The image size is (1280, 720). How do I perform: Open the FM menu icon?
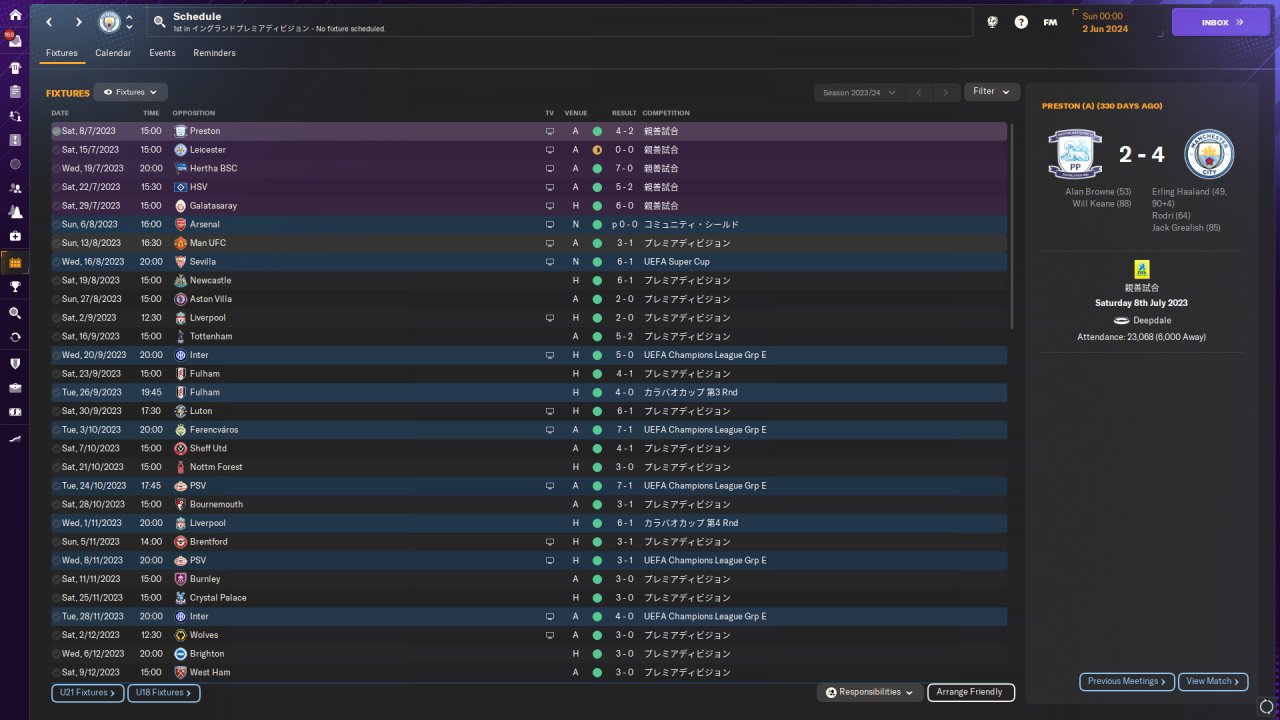click(x=1050, y=22)
